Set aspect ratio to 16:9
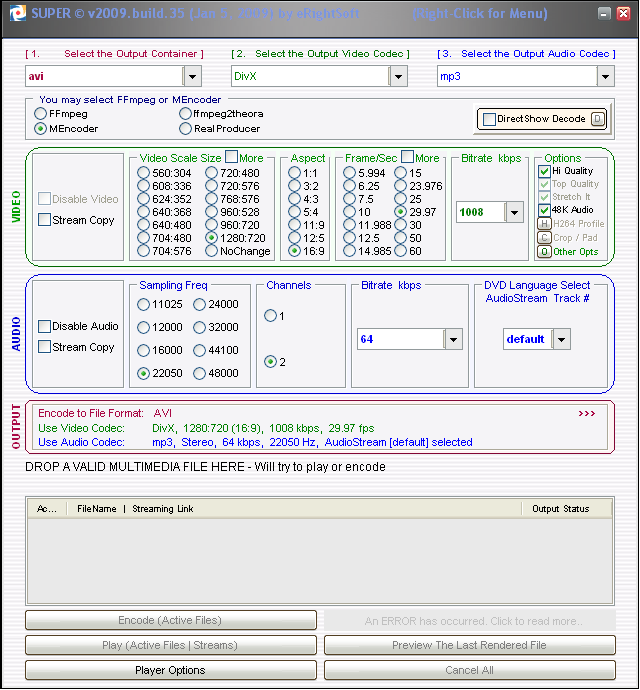Screen dimensions: 640x690 click(x=294, y=251)
